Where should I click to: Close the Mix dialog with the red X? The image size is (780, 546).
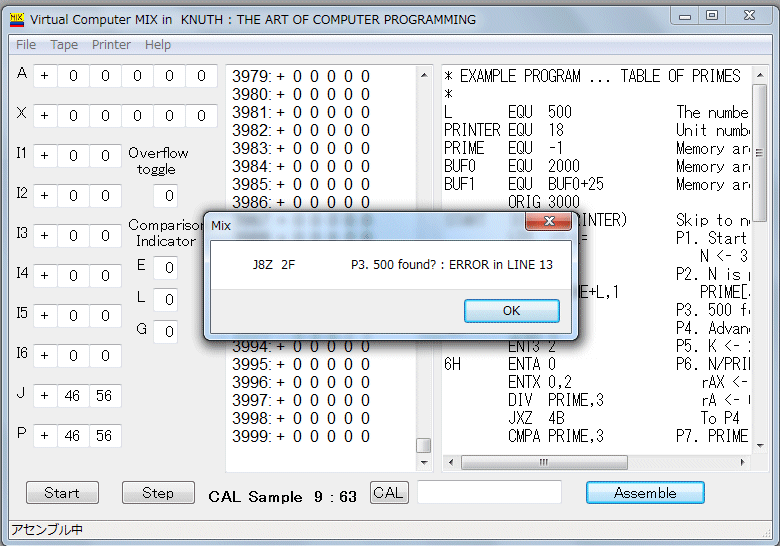[x=548, y=221]
